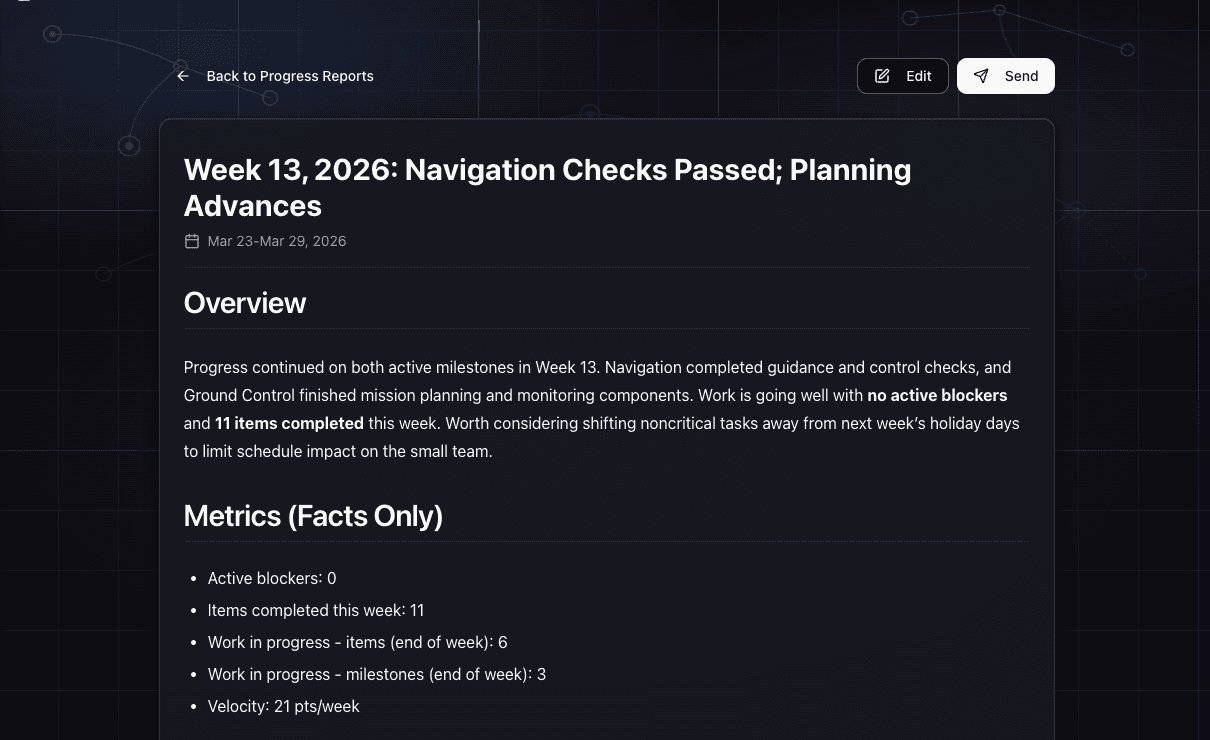Screen dimensions: 1210x740
Task: Click the bold "no active blockers" text
Action: tap(937, 395)
